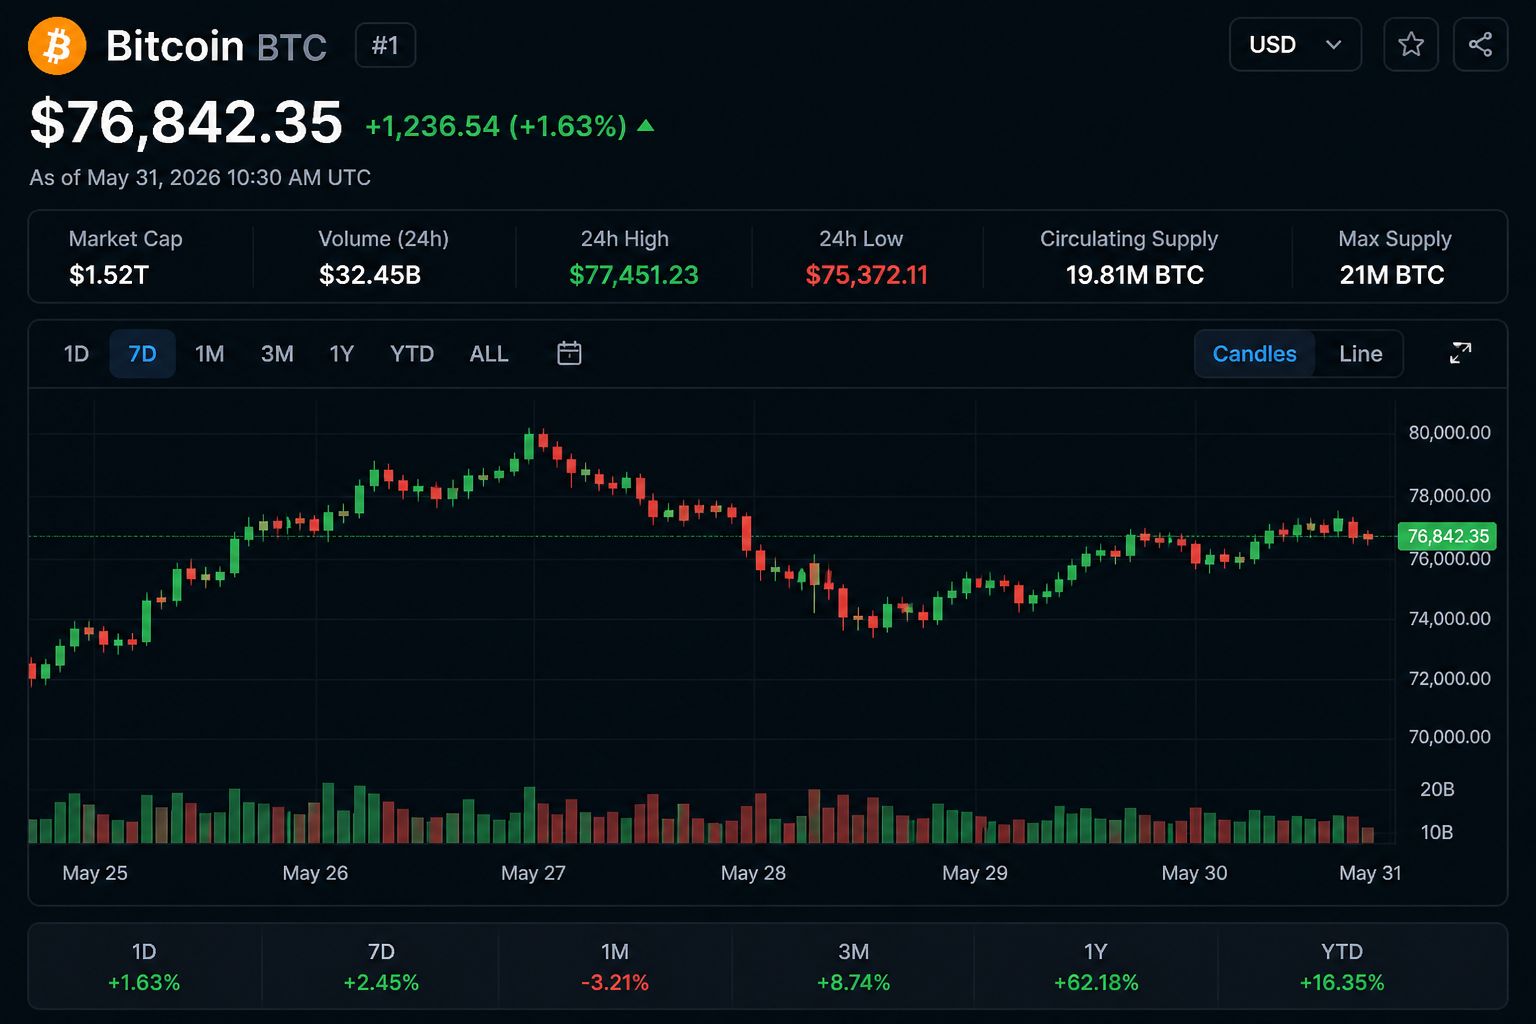Expand chart to fullscreen view
This screenshot has height=1024, width=1536.
coord(1460,353)
